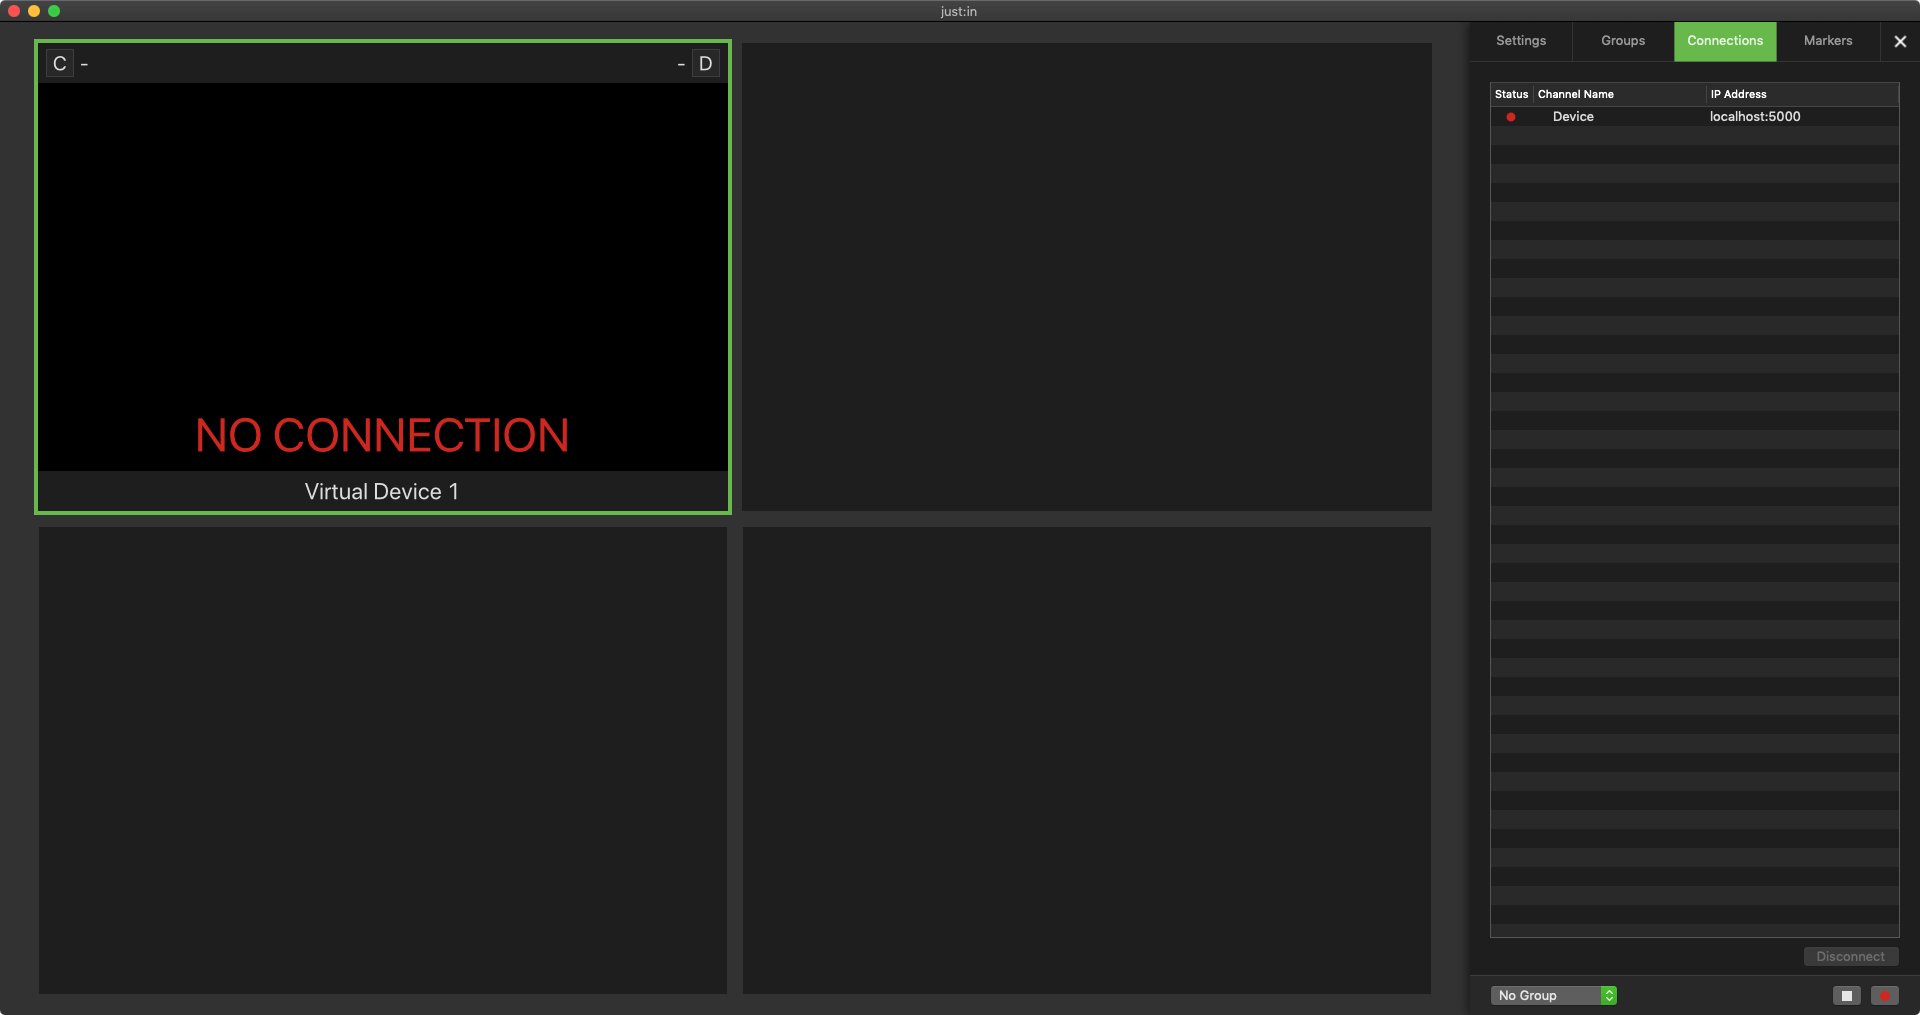Switch to the Groups tab

click(1623, 41)
